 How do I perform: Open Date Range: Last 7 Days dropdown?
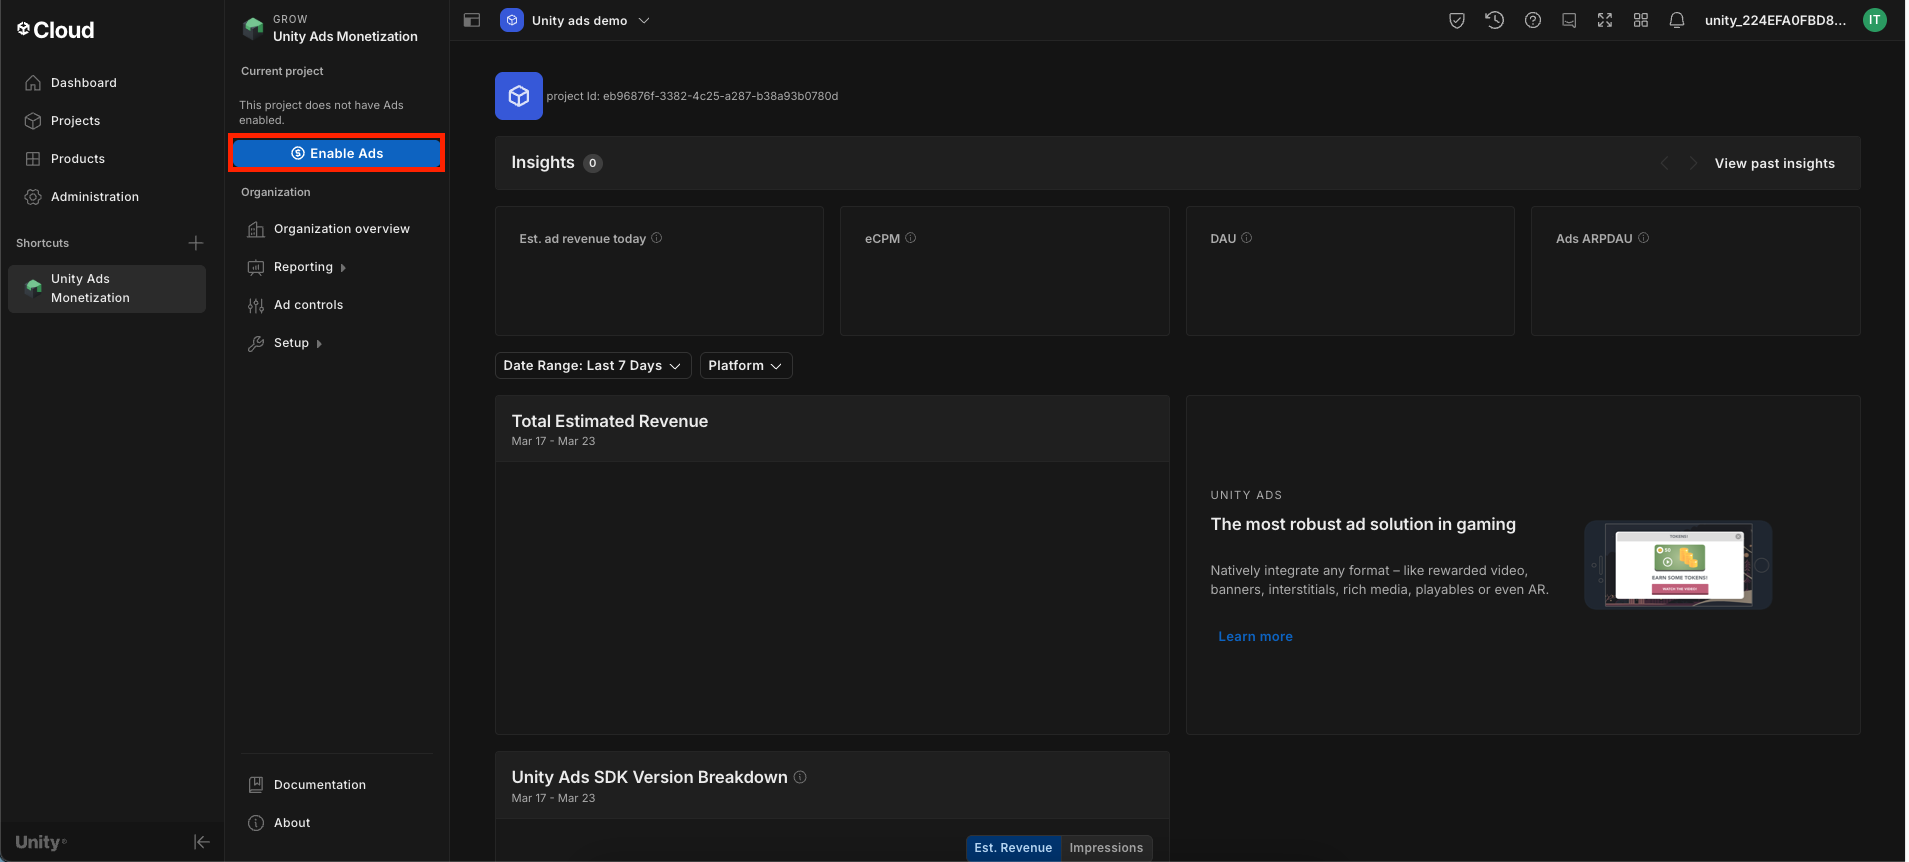[x=593, y=366]
